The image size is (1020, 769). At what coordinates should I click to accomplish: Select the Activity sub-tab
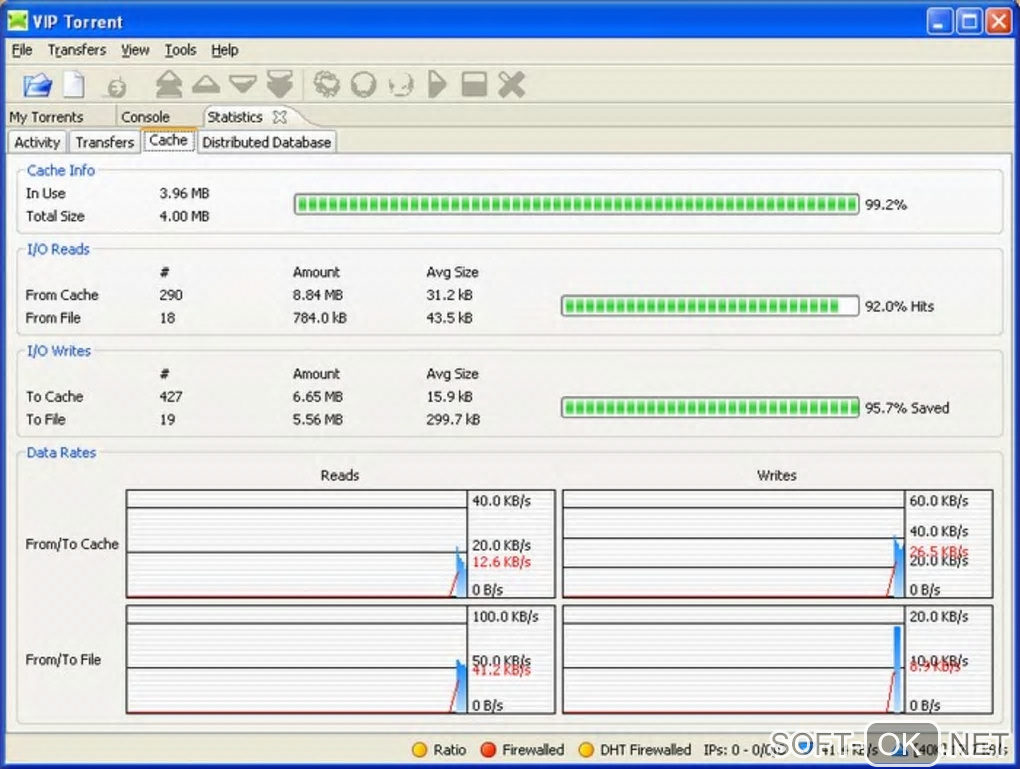(x=38, y=142)
